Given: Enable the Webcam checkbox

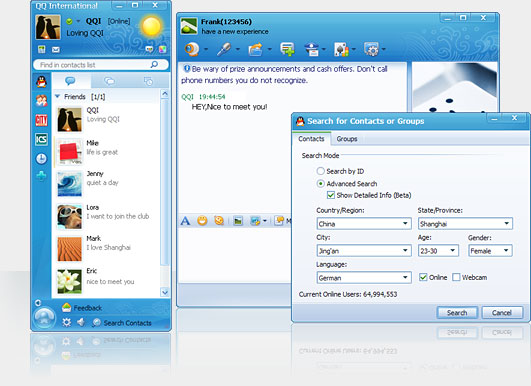Looking at the screenshot, I should (x=456, y=277).
